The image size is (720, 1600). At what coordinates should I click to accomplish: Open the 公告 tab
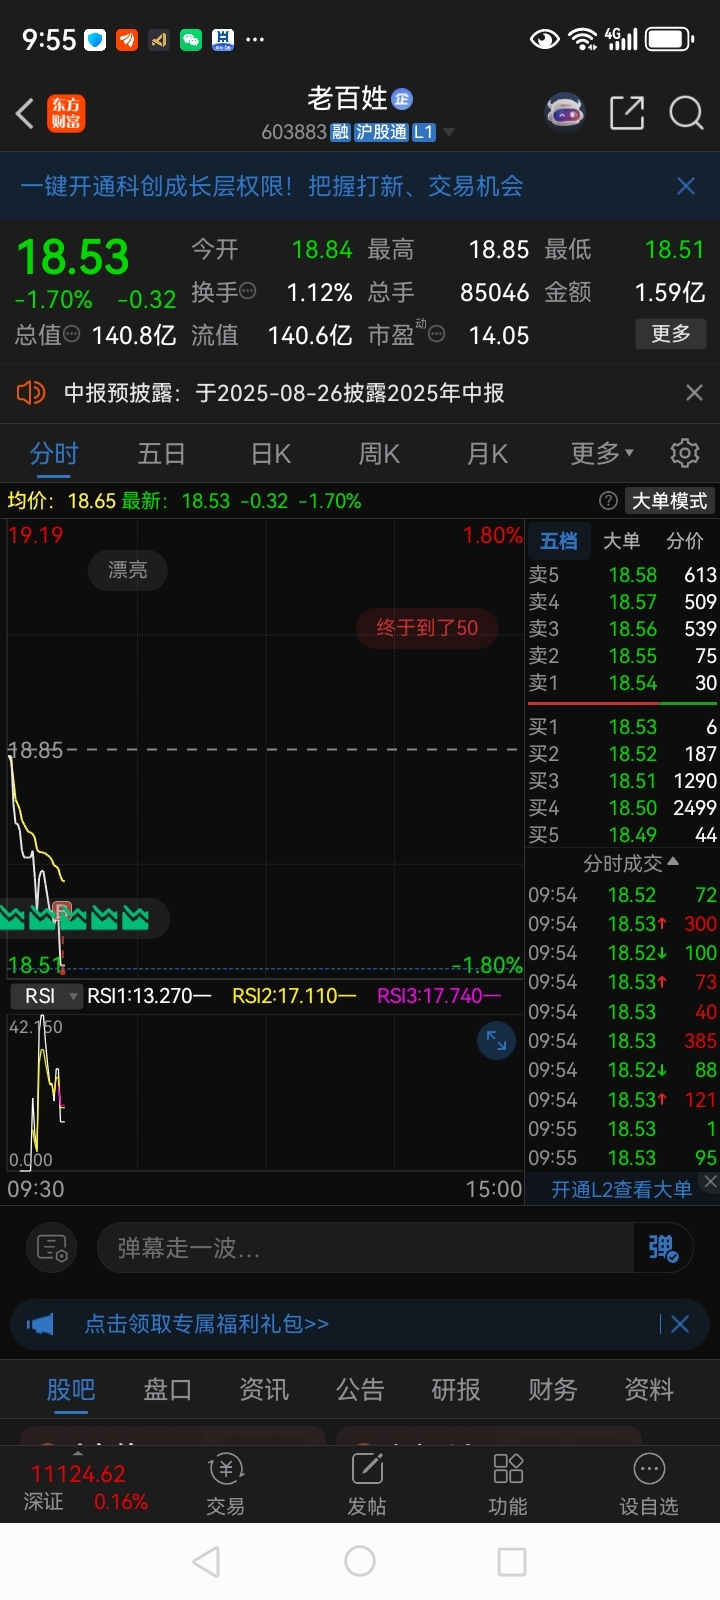(x=360, y=1389)
